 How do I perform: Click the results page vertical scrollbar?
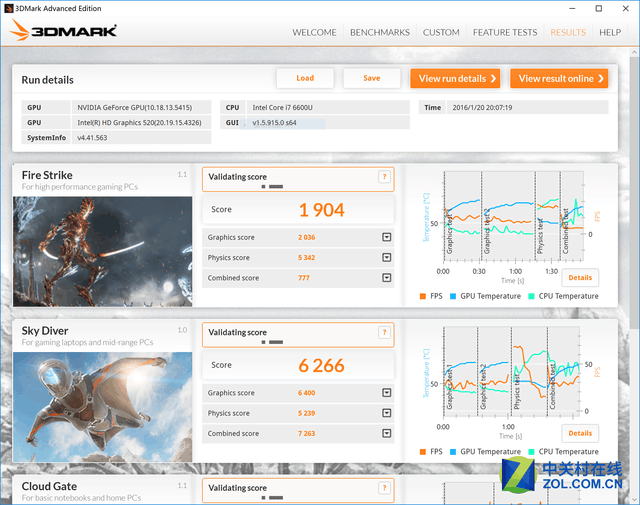point(634,192)
